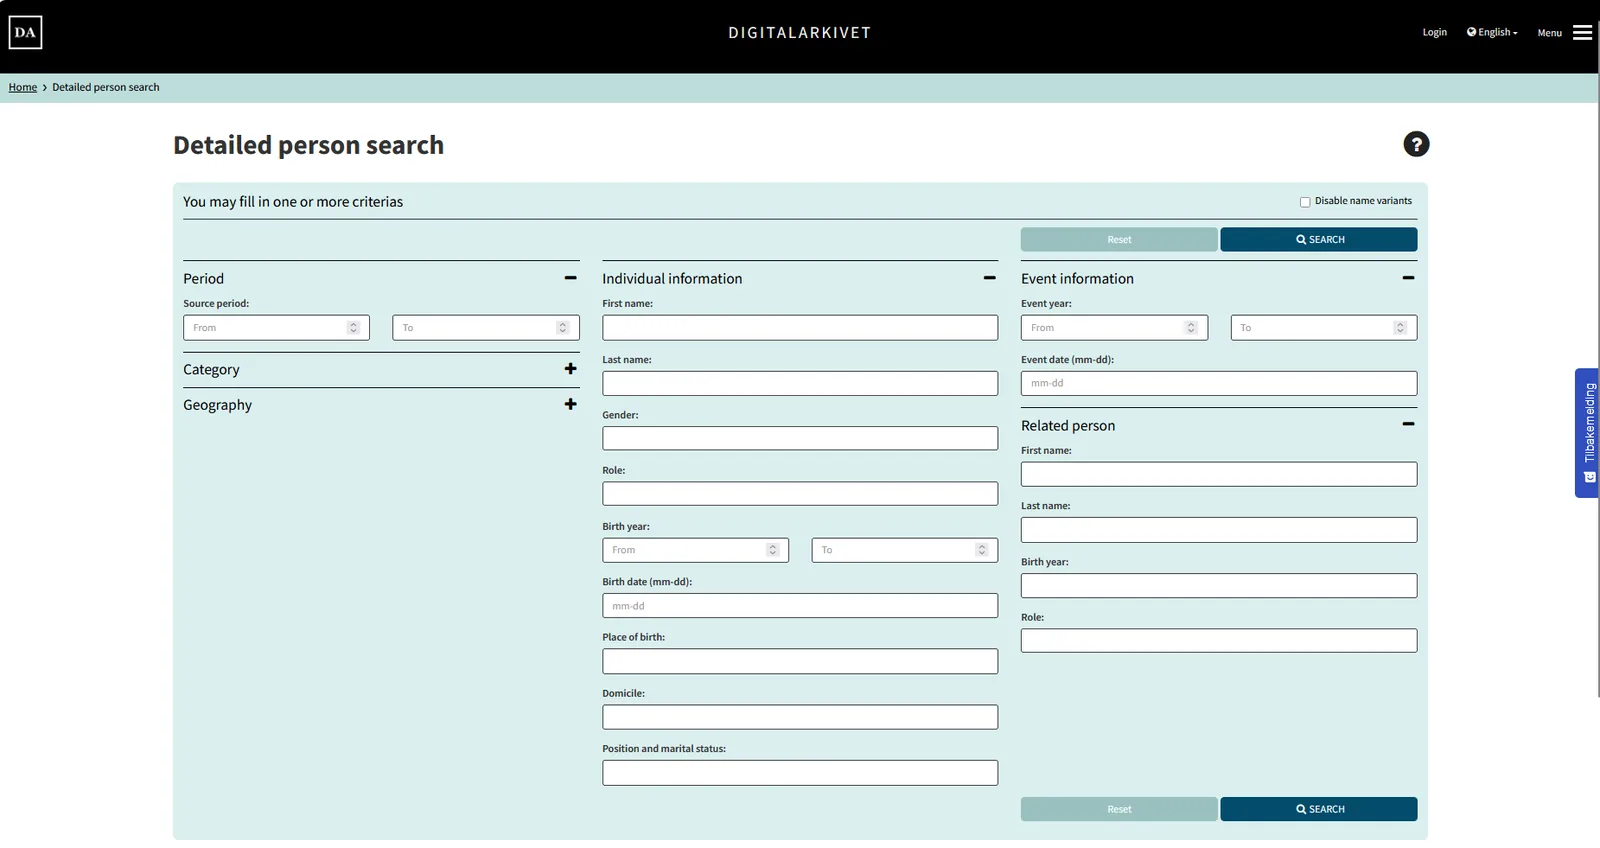
Task: Collapse the Period section
Action: coord(571,278)
